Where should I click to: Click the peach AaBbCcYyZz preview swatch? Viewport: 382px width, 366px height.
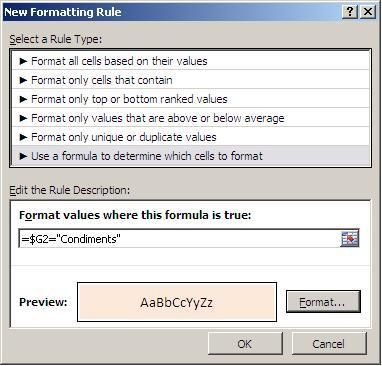tap(177, 302)
